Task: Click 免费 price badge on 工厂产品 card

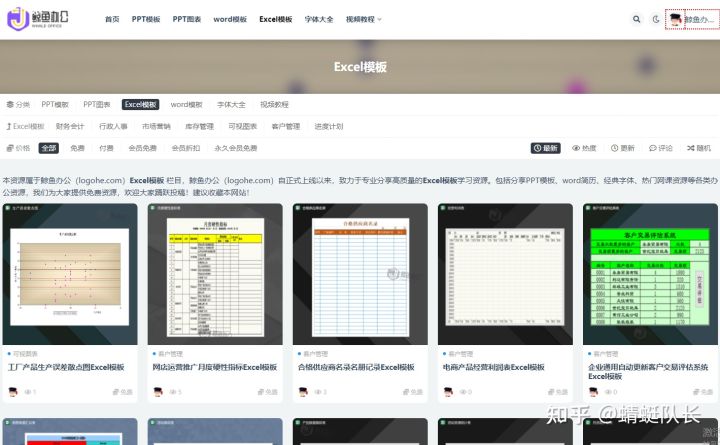Action: [123, 392]
